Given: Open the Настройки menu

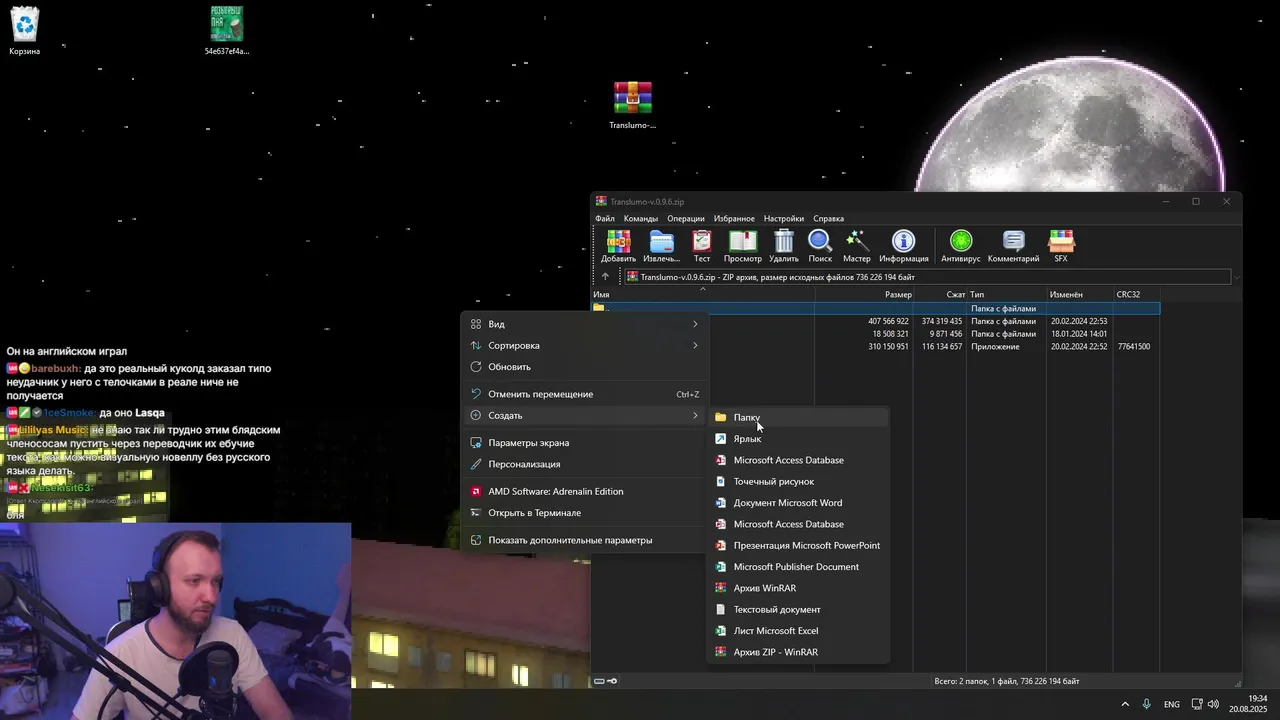Looking at the screenshot, I should 784,218.
